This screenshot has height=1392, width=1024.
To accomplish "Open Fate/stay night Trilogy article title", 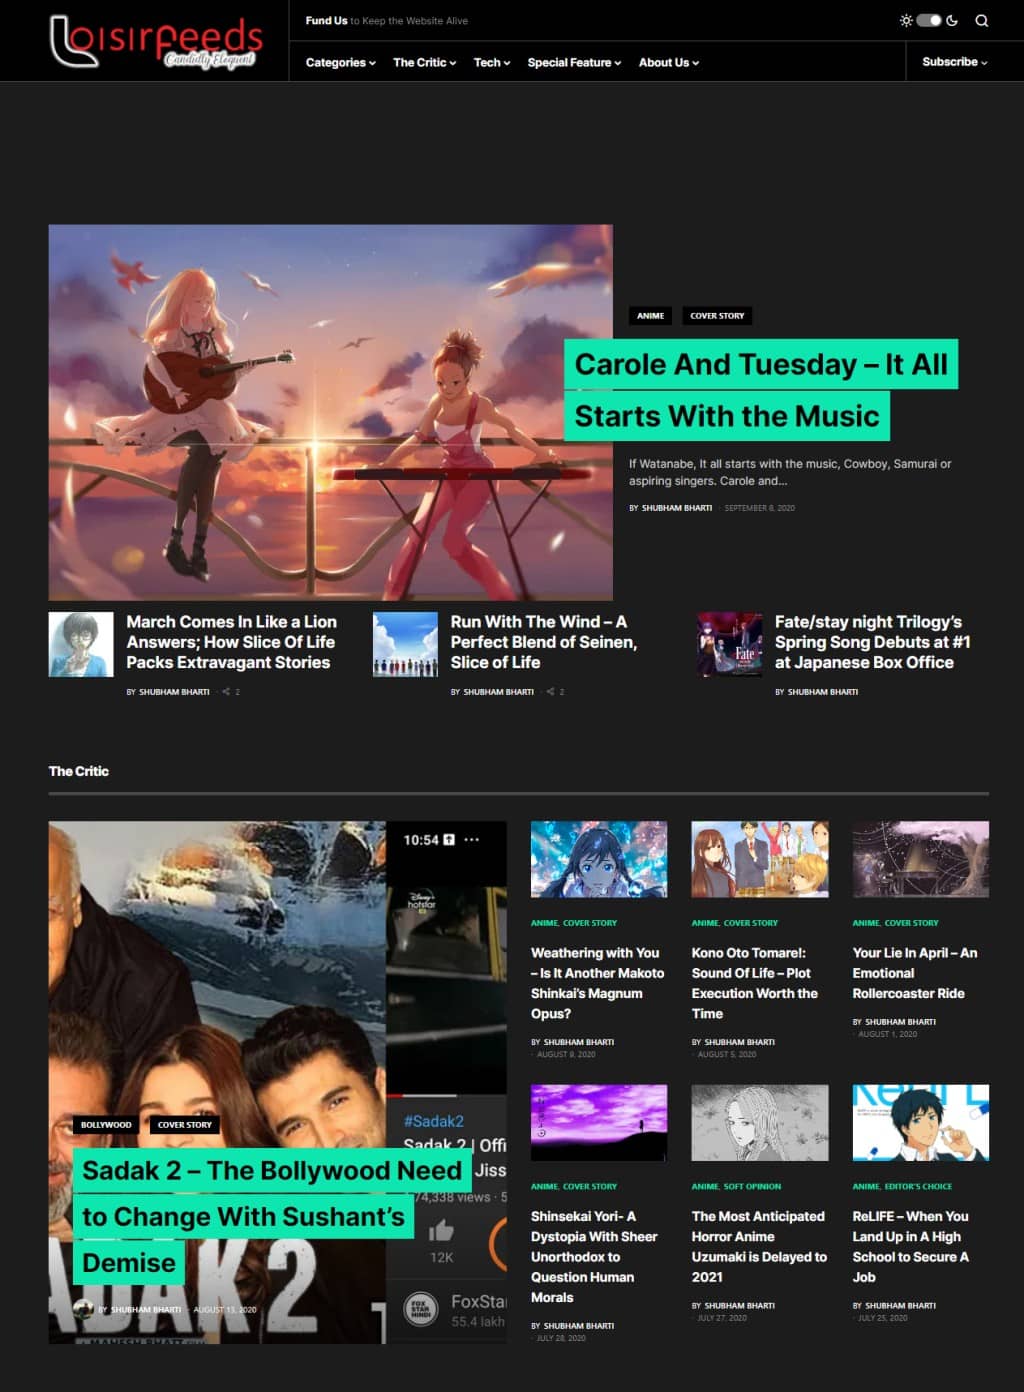I will pyautogui.click(x=872, y=642).
